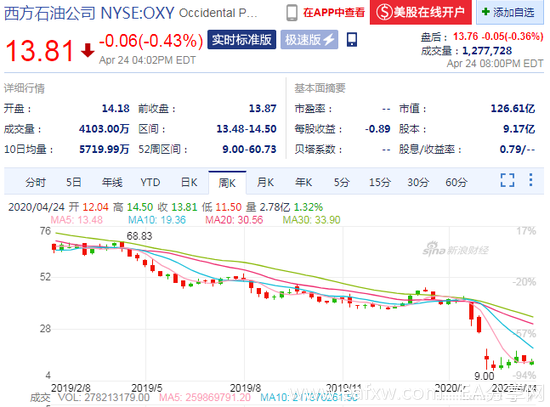Select the 月K chart tab
The width and height of the screenshot is (550, 407).
pyautogui.click(x=265, y=182)
